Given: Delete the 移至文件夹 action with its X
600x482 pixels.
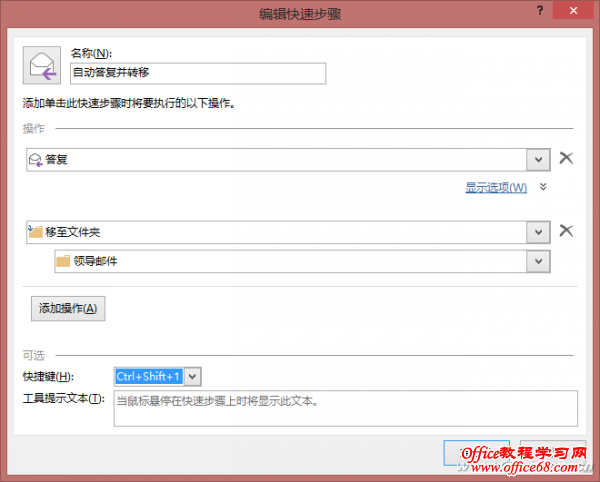Looking at the screenshot, I should click(566, 231).
